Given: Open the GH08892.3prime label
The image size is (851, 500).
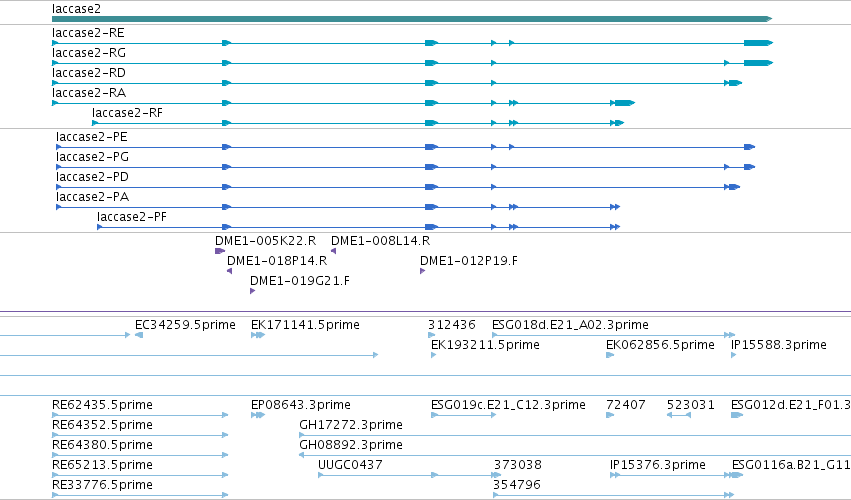Looking at the screenshot, I should [x=351, y=445].
